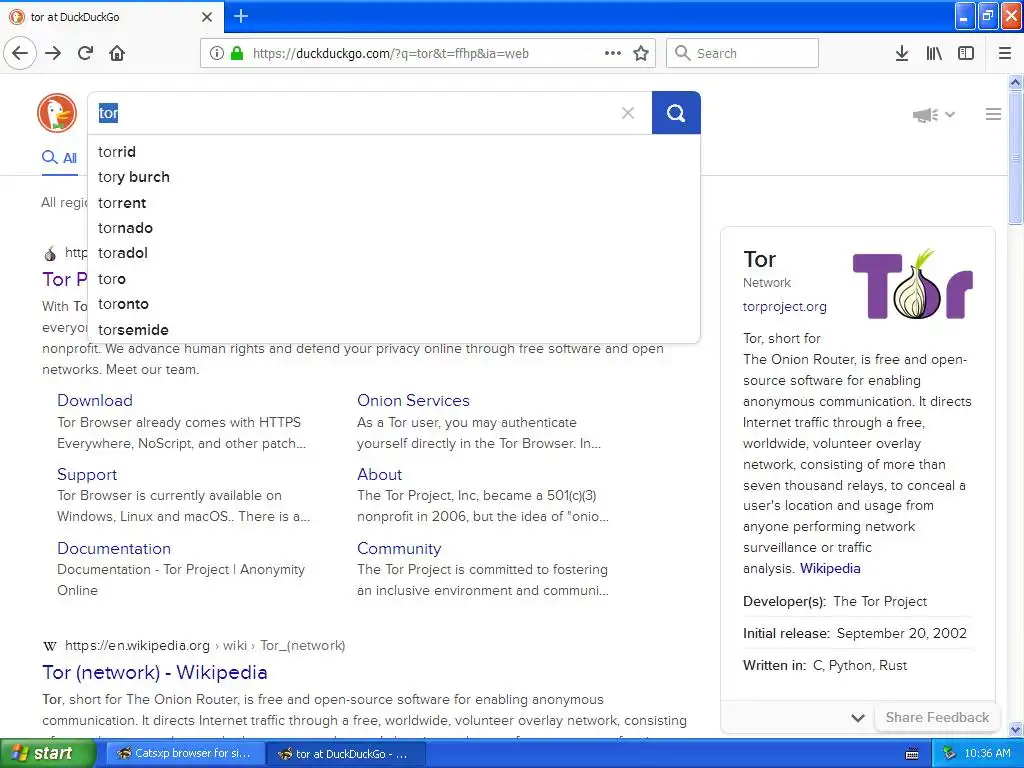
Task: Toggle the sidebar view icon
Action: pyautogui.click(x=966, y=53)
